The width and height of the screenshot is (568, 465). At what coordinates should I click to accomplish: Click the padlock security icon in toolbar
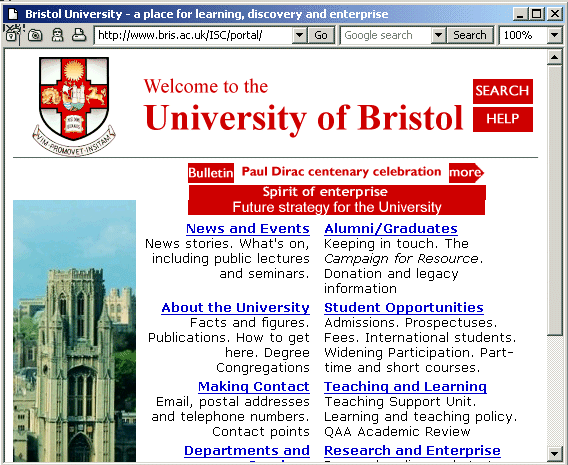(12, 34)
